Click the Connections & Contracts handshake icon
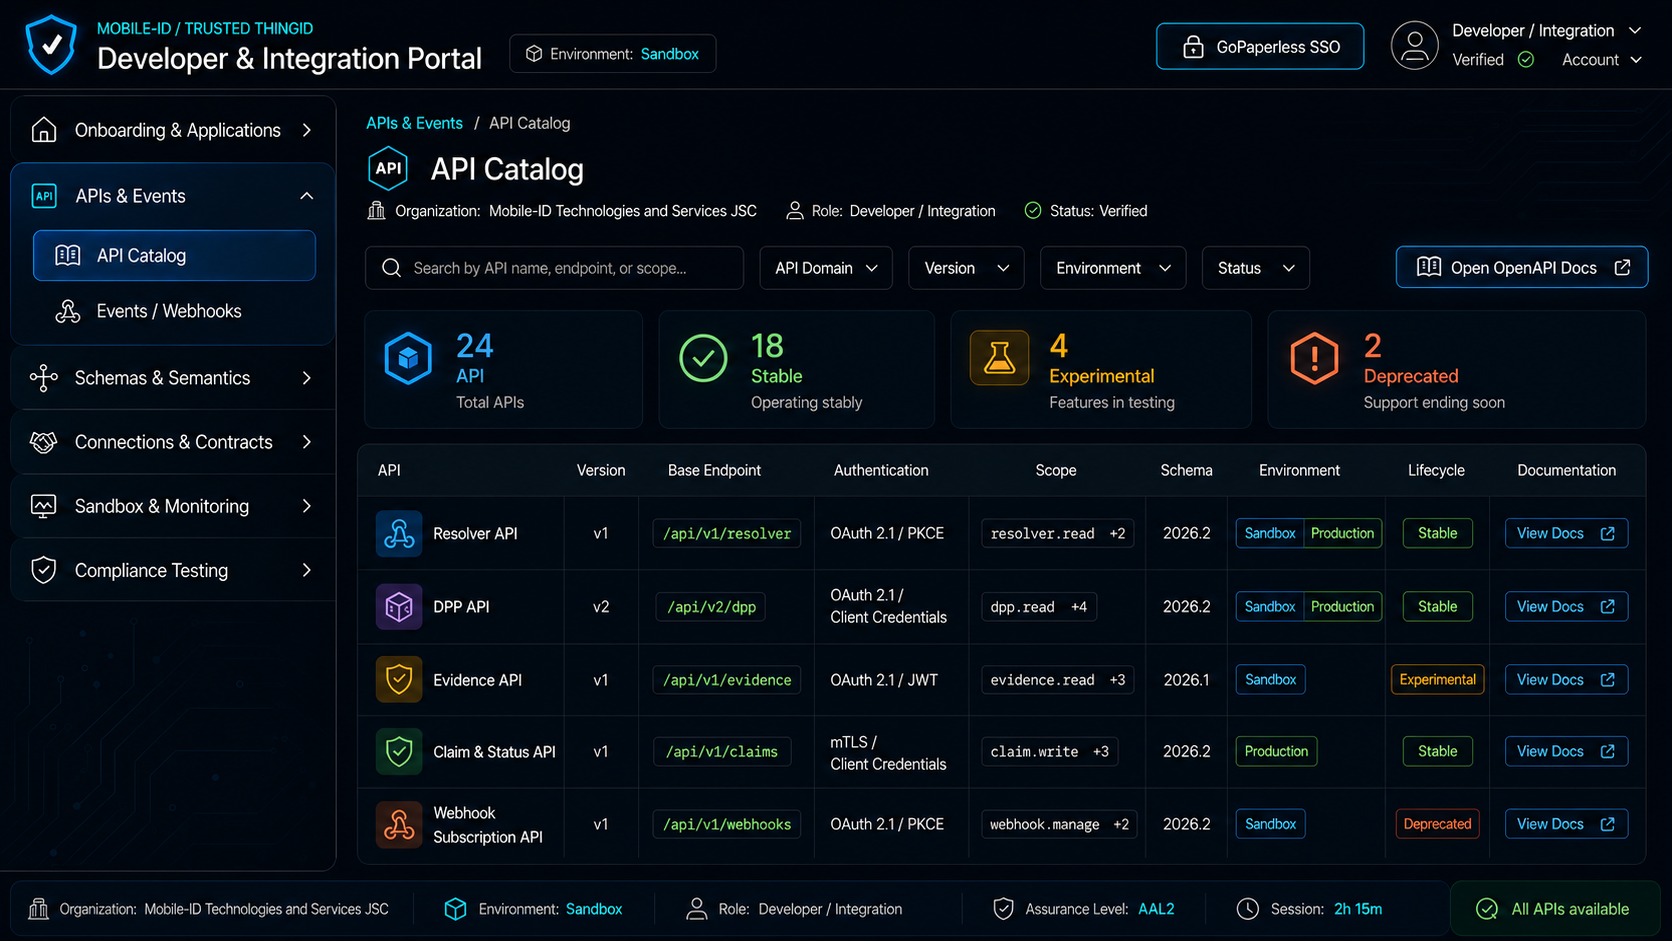The height and width of the screenshot is (941, 1672). (x=44, y=442)
